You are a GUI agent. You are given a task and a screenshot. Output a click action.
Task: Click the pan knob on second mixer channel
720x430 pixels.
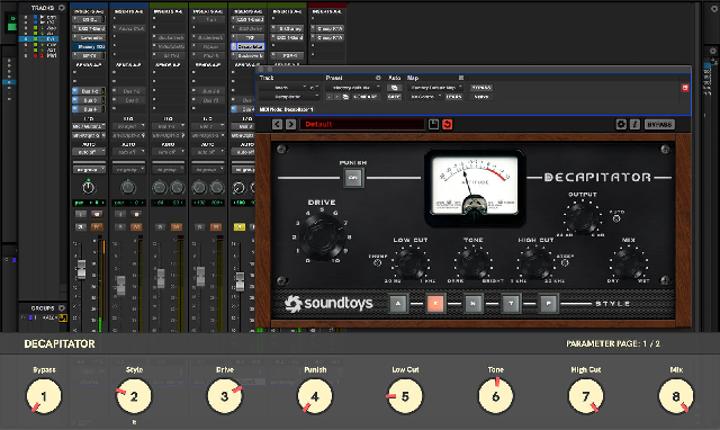pyautogui.click(x=128, y=187)
